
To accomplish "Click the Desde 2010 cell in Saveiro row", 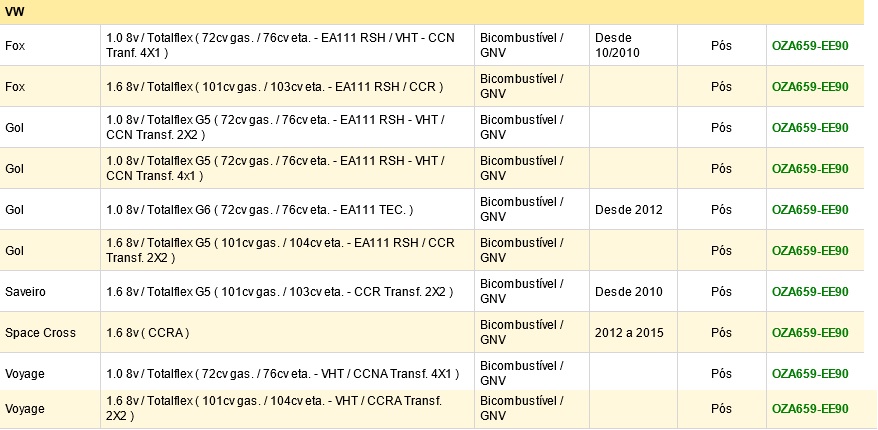I will tap(633, 292).
